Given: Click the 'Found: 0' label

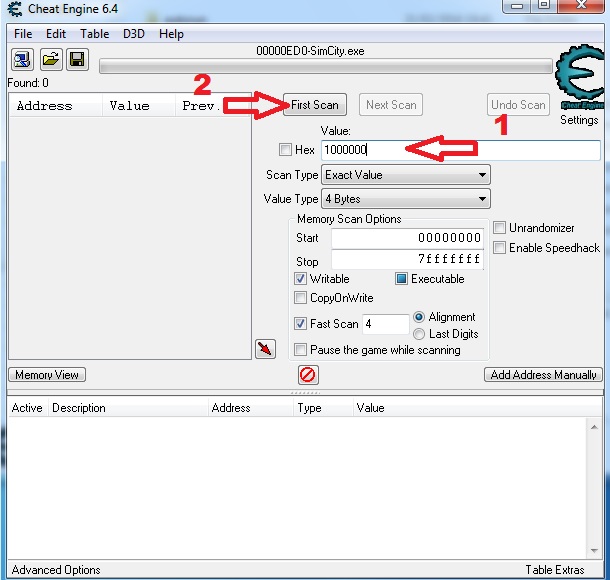Looking at the screenshot, I should tap(28, 83).
